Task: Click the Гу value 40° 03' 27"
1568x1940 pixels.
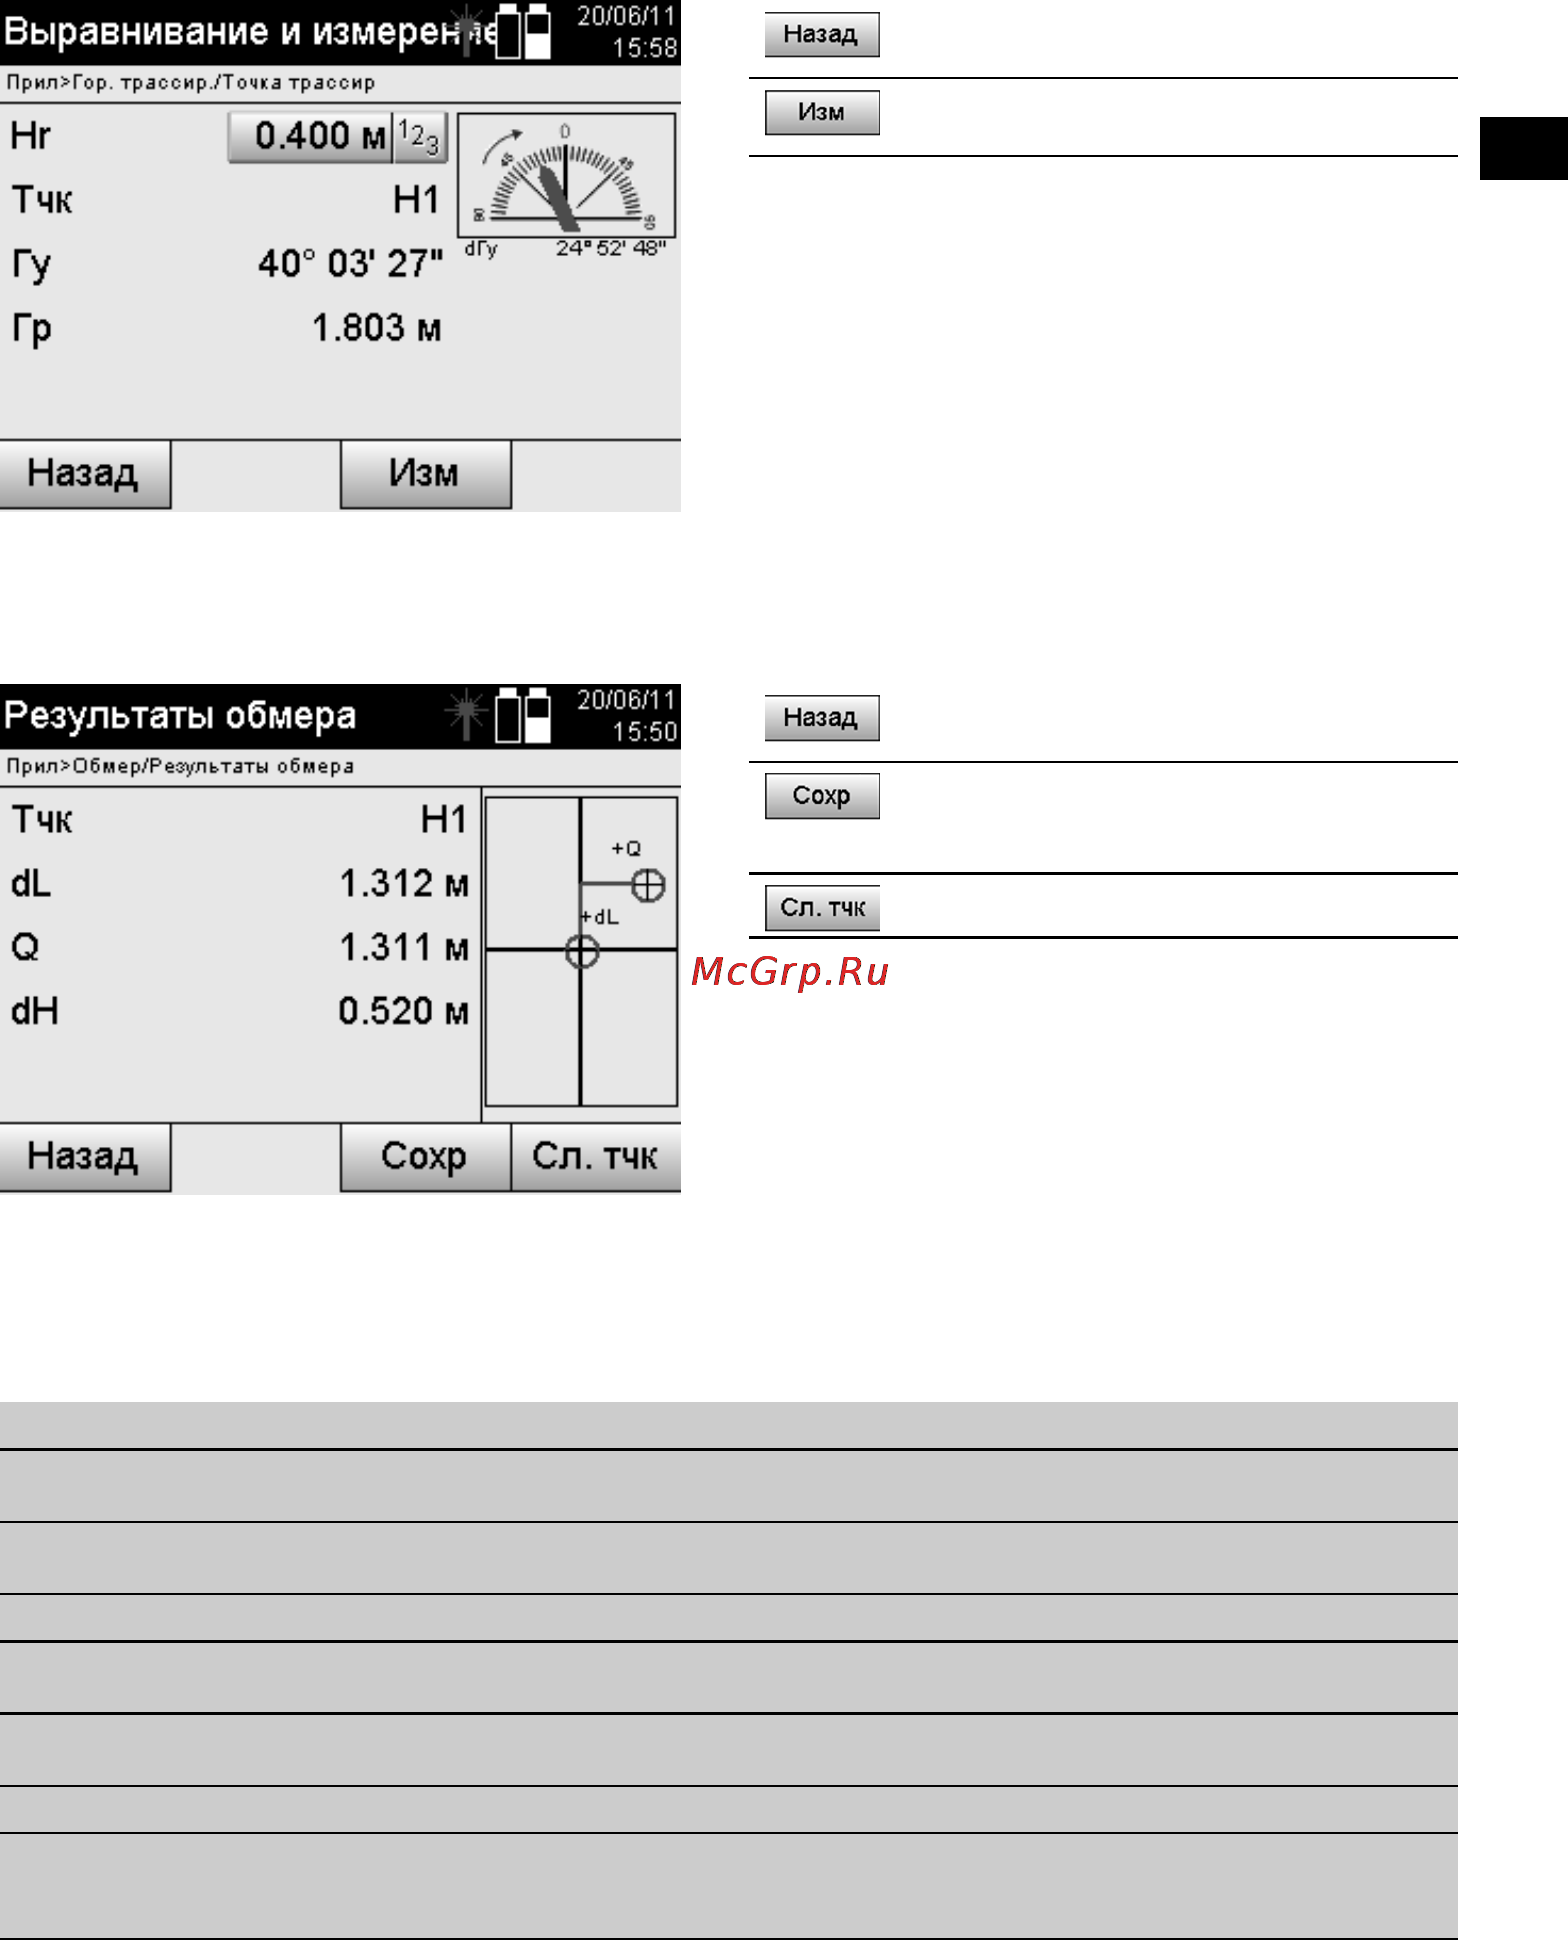Action: coord(350,264)
